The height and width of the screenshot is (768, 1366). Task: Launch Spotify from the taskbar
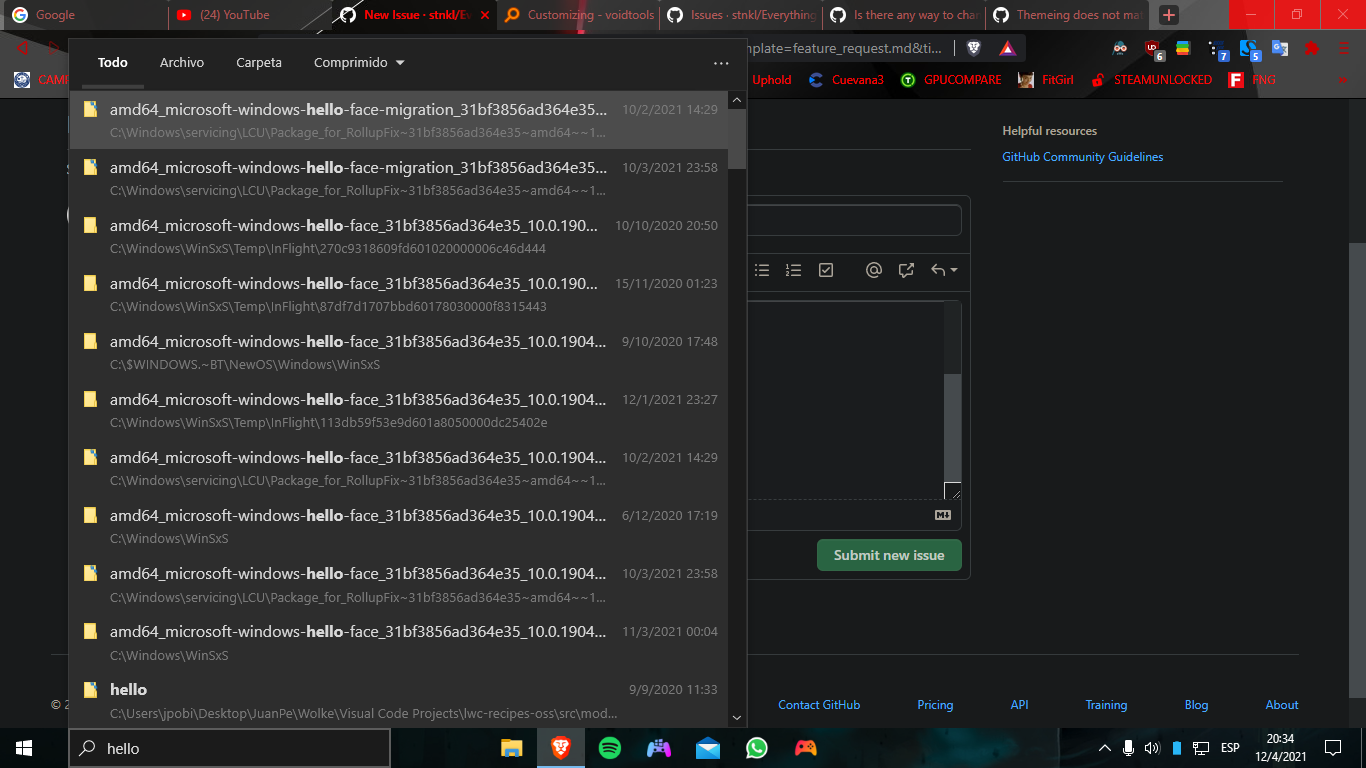610,748
